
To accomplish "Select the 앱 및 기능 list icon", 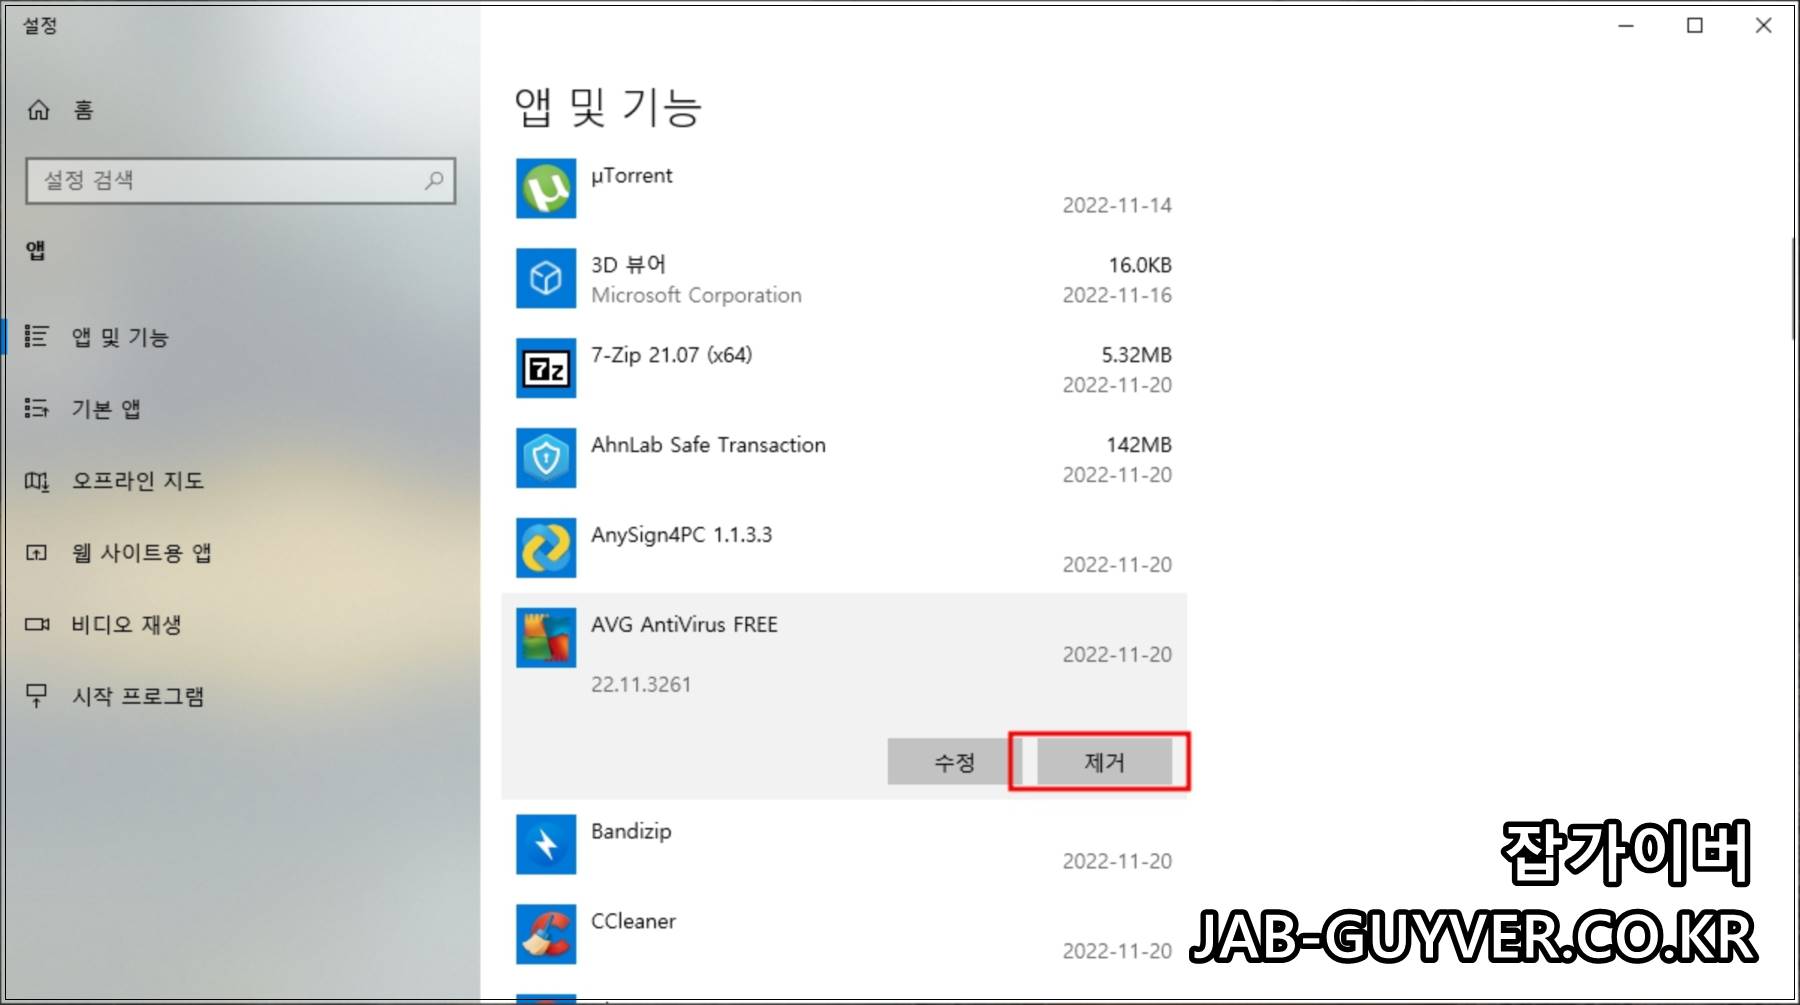I will point(36,337).
